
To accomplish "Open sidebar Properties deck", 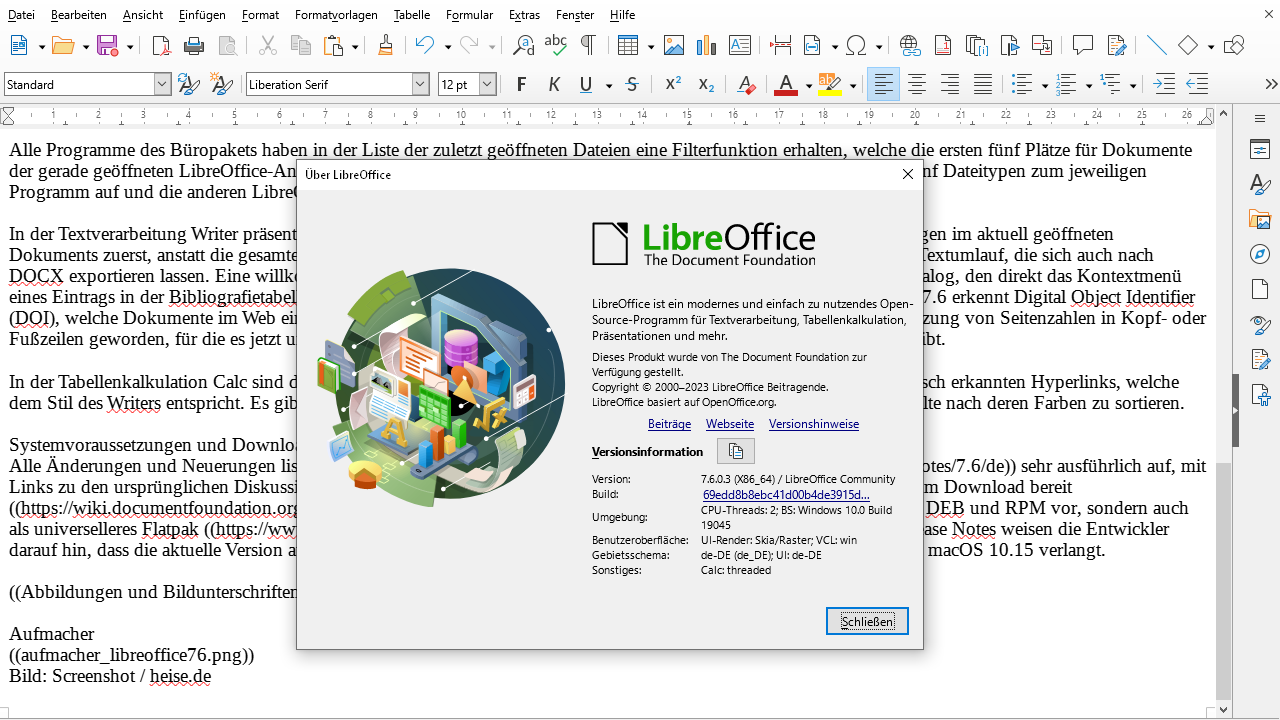I will tap(1260, 150).
